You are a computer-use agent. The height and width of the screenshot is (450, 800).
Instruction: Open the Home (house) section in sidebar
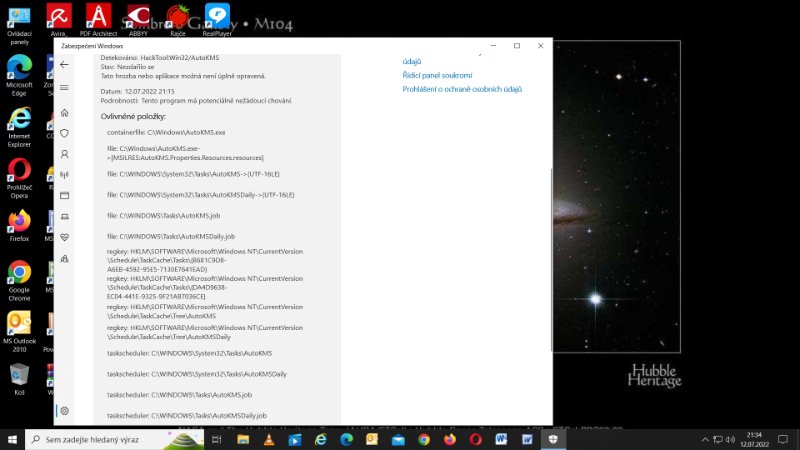pos(64,113)
